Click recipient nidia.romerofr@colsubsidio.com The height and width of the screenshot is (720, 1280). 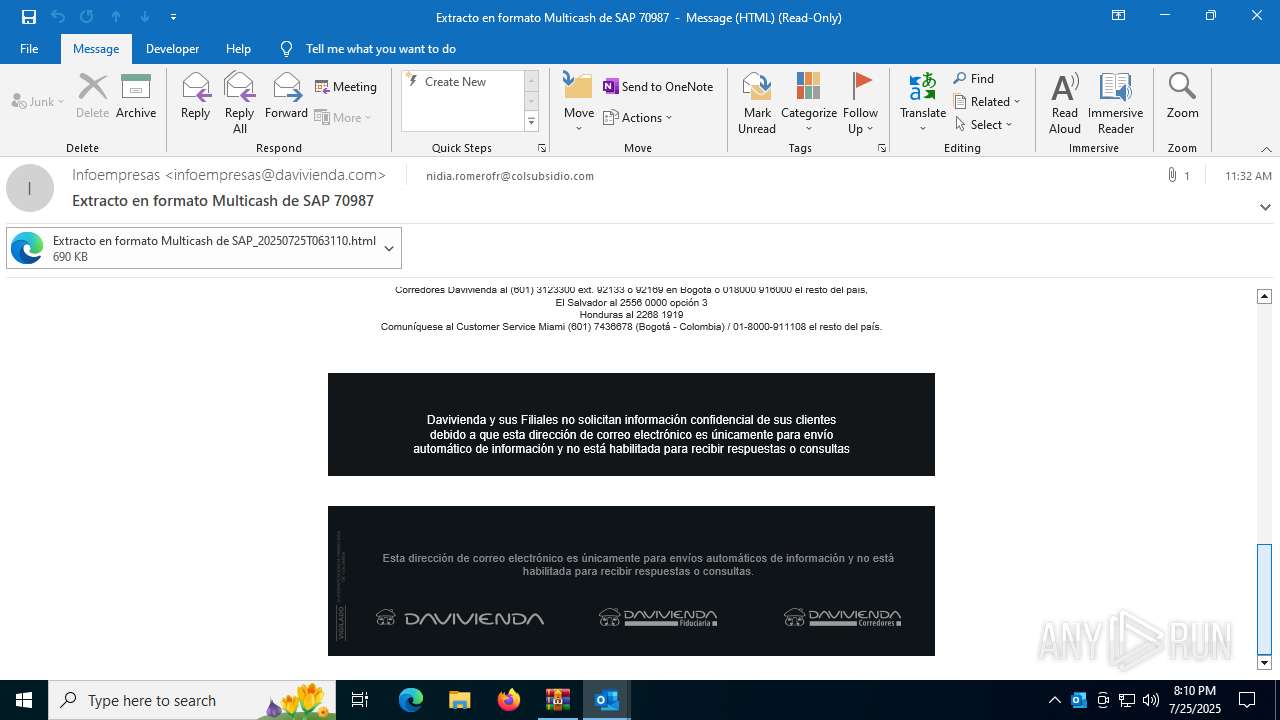pyautogui.click(x=510, y=176)
